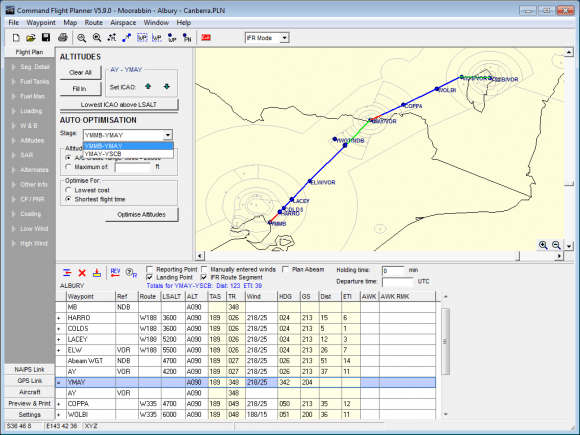Open the NAIPS Link panel
The height and width of the screenshot is (435, 580).
[x=29, y=369]
